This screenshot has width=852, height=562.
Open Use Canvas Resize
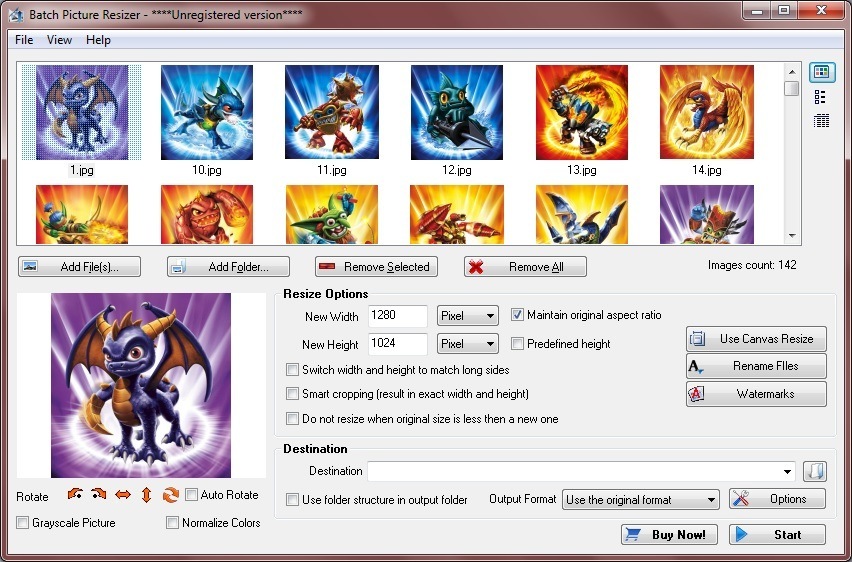click(756, 339)
